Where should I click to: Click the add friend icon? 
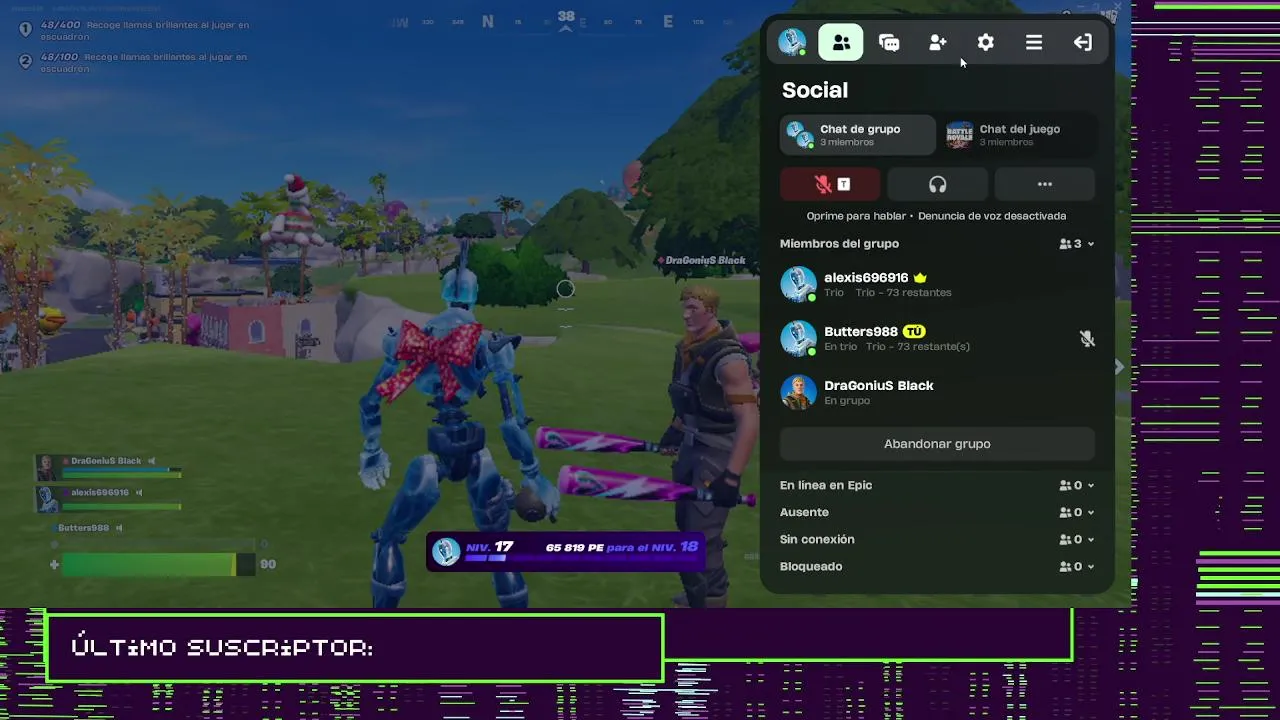tap(937, 42)
